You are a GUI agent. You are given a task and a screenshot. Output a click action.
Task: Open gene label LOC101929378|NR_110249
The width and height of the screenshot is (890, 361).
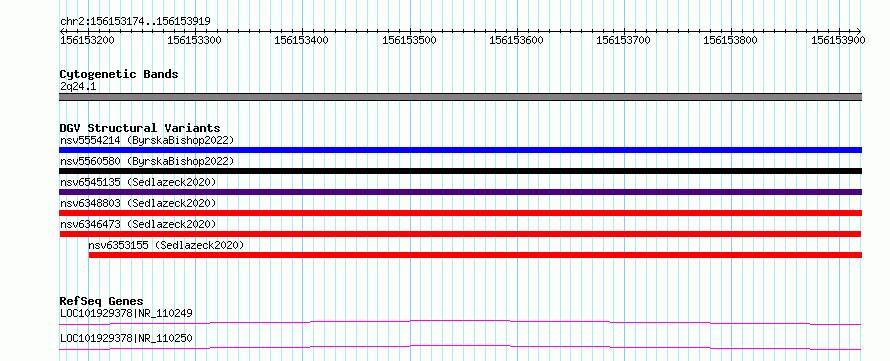tap(126, 313)
